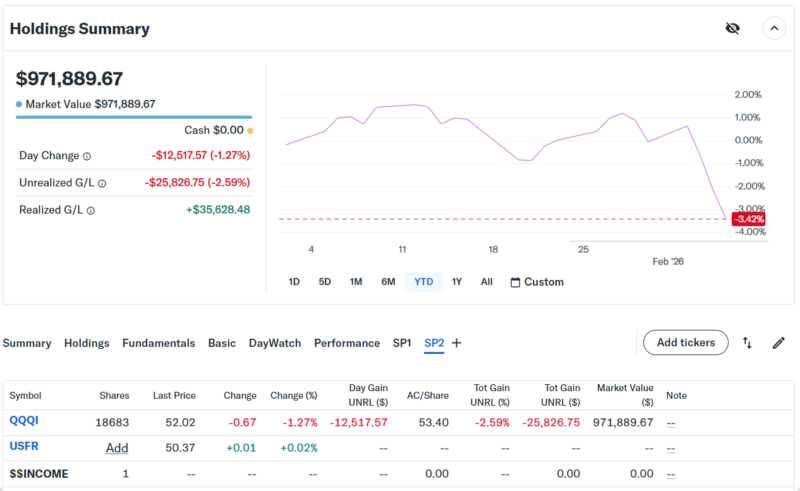Click the Add tickers button
This screenshot has width=800, height=491.
(x=685, y=343)
